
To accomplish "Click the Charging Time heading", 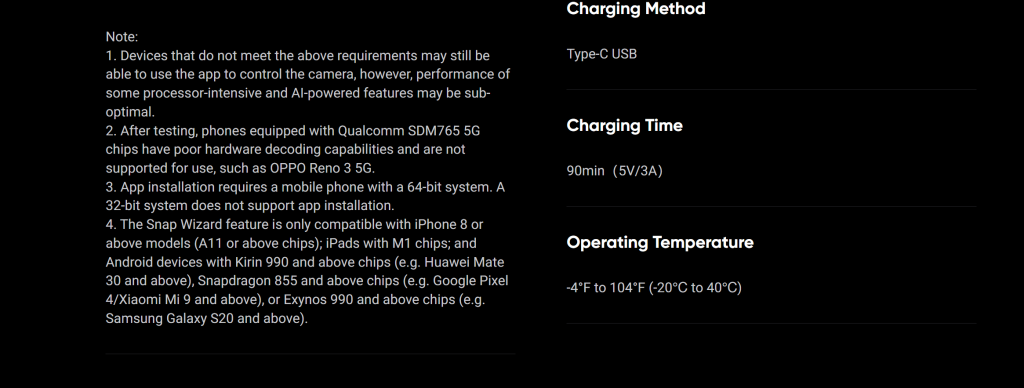I will (x=624, y=125).
